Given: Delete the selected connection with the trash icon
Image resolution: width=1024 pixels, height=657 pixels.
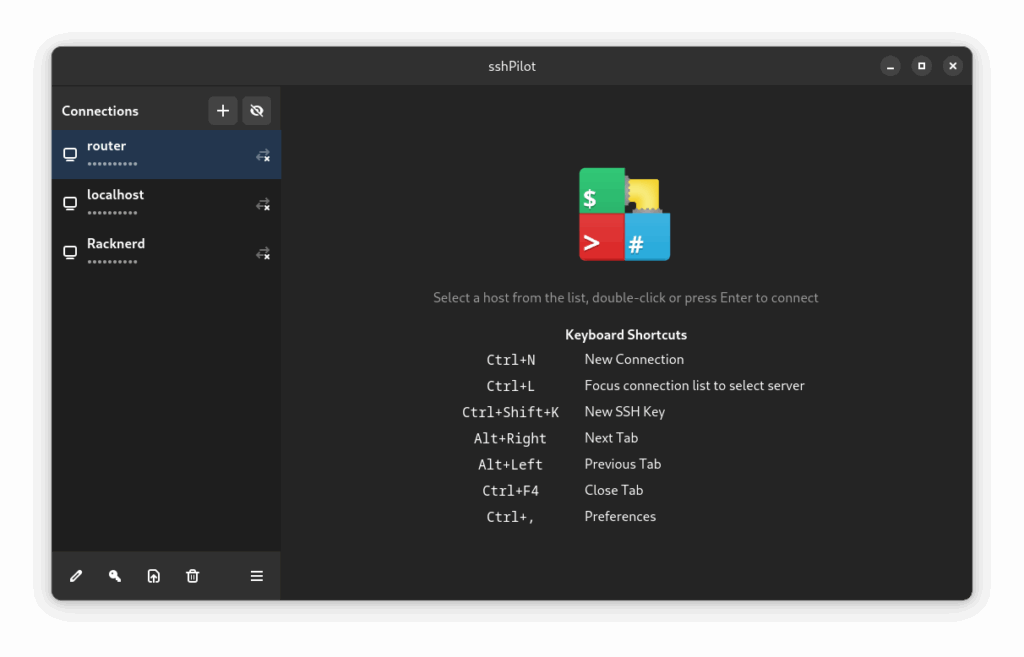Looking at the screenshot, I should click(x=193, y=576).
